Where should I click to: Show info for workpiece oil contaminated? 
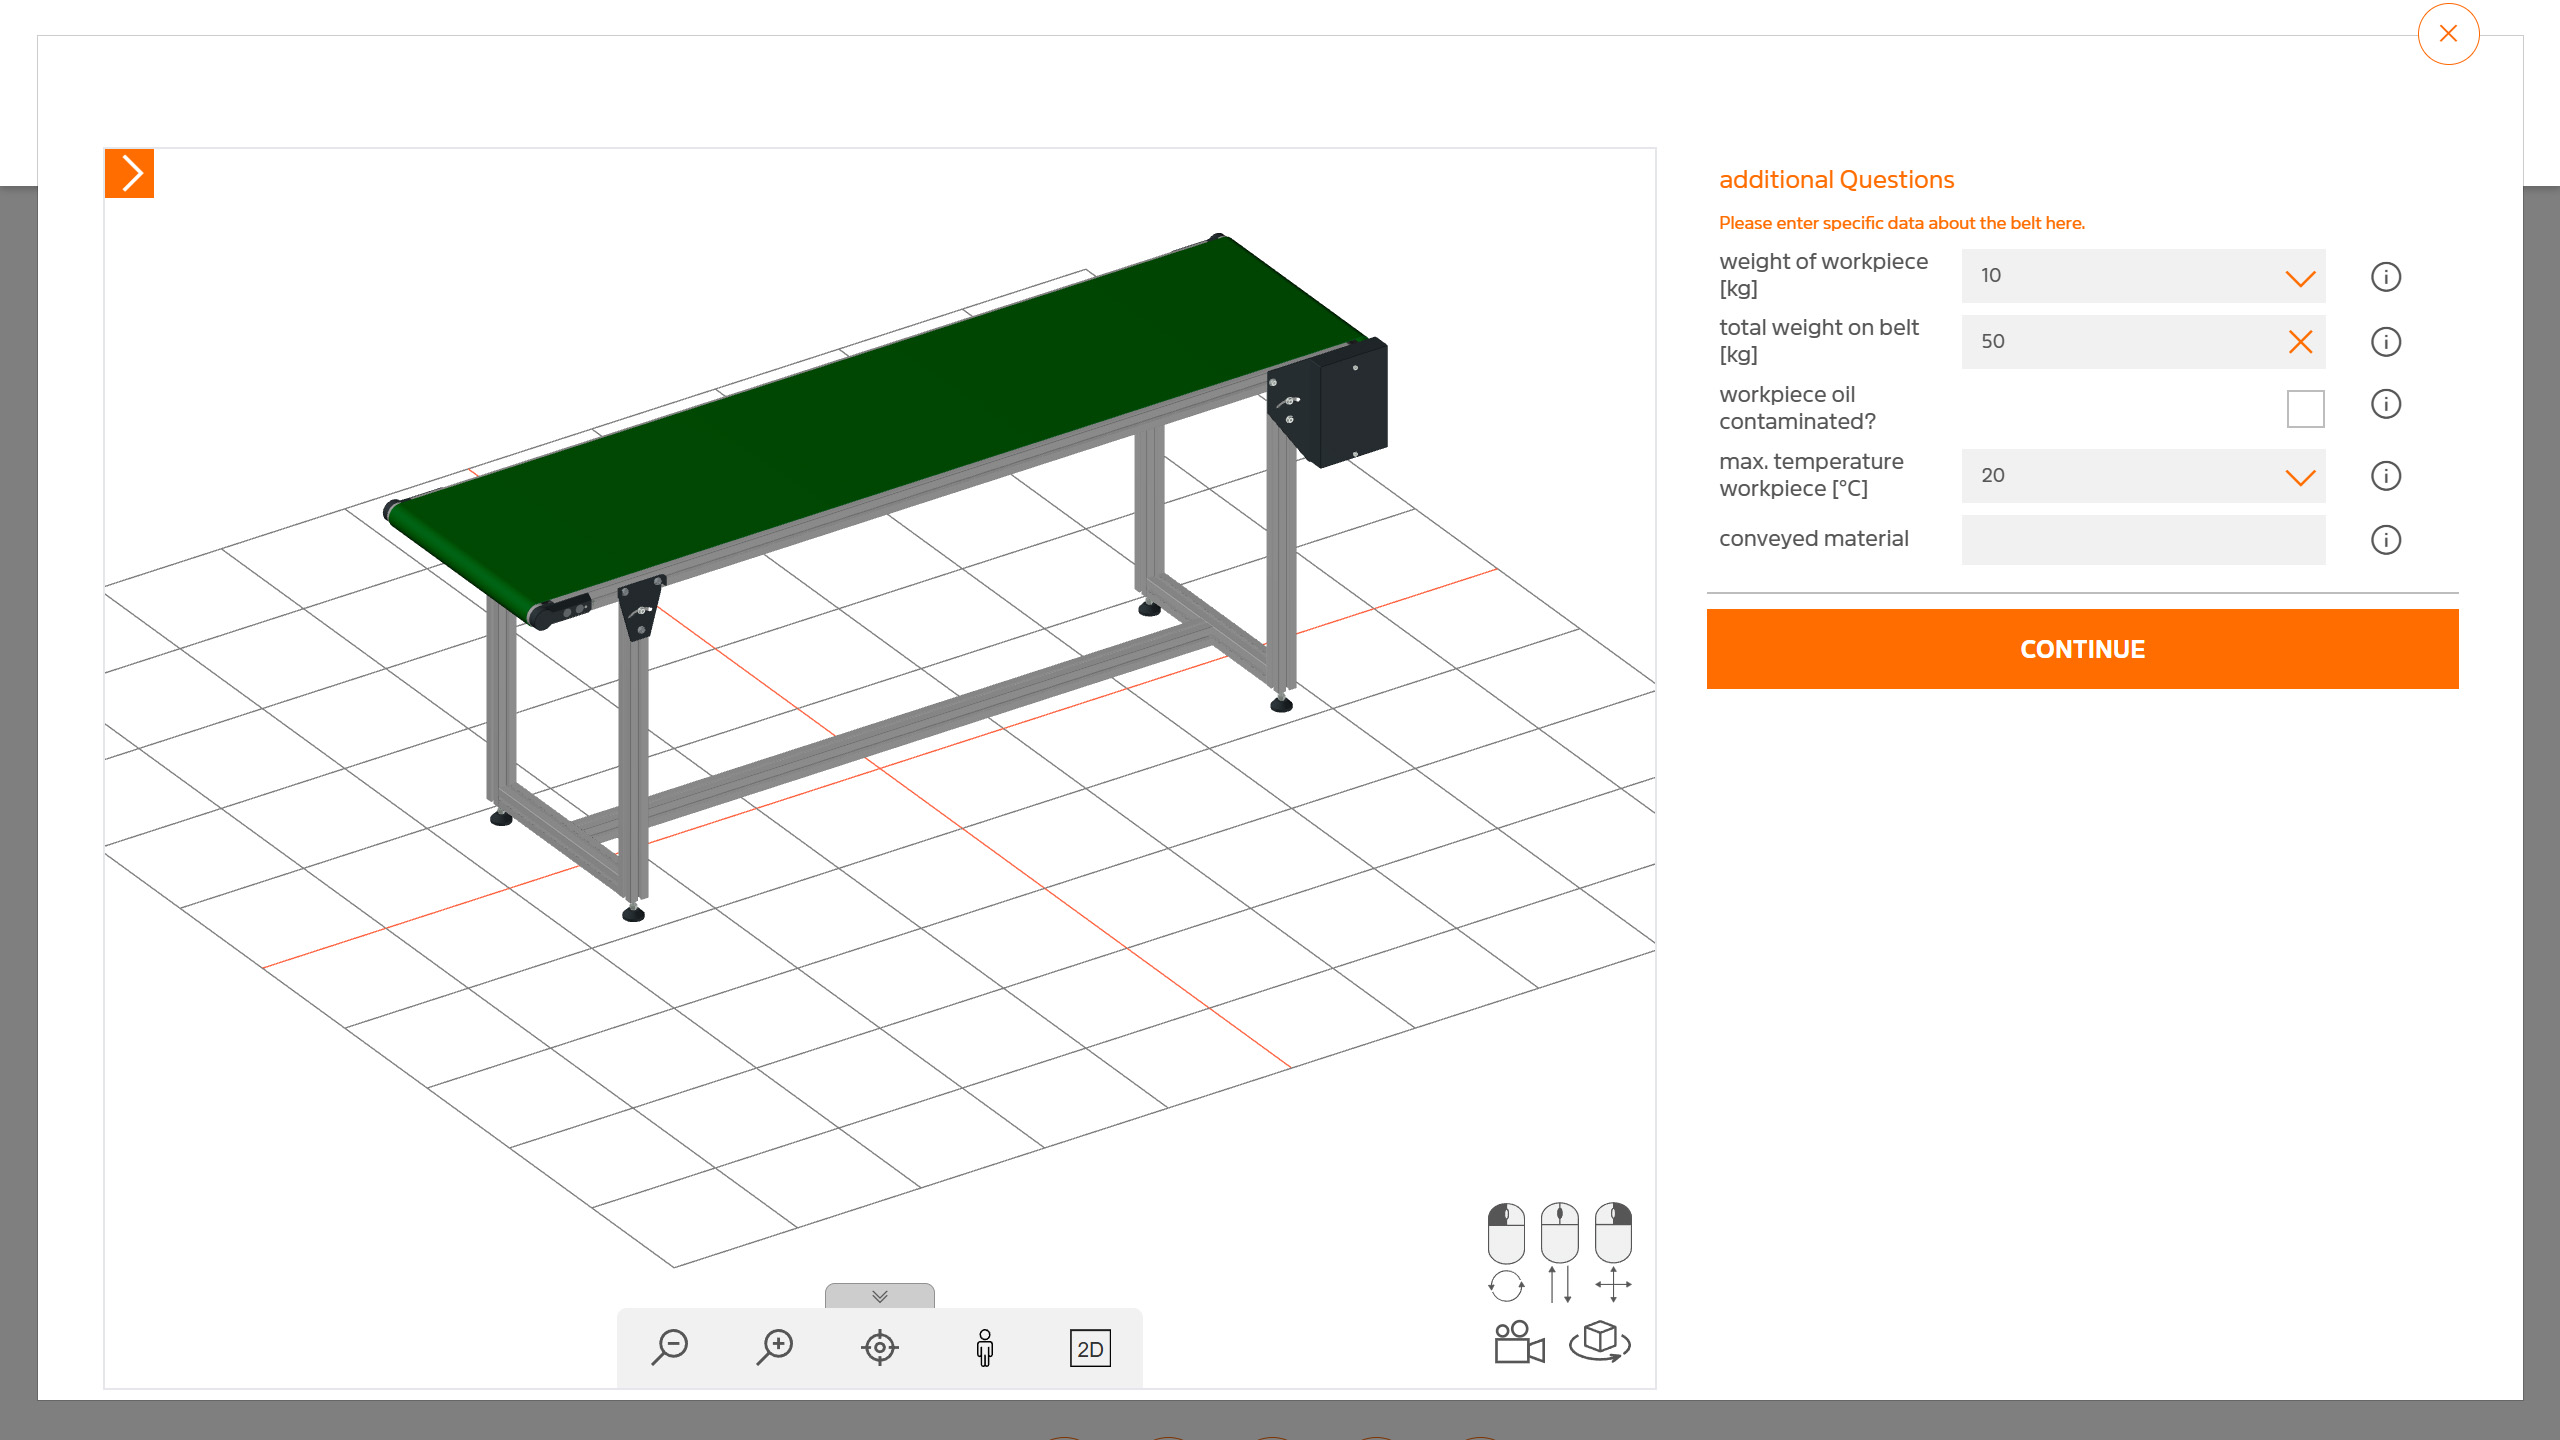2385,404
